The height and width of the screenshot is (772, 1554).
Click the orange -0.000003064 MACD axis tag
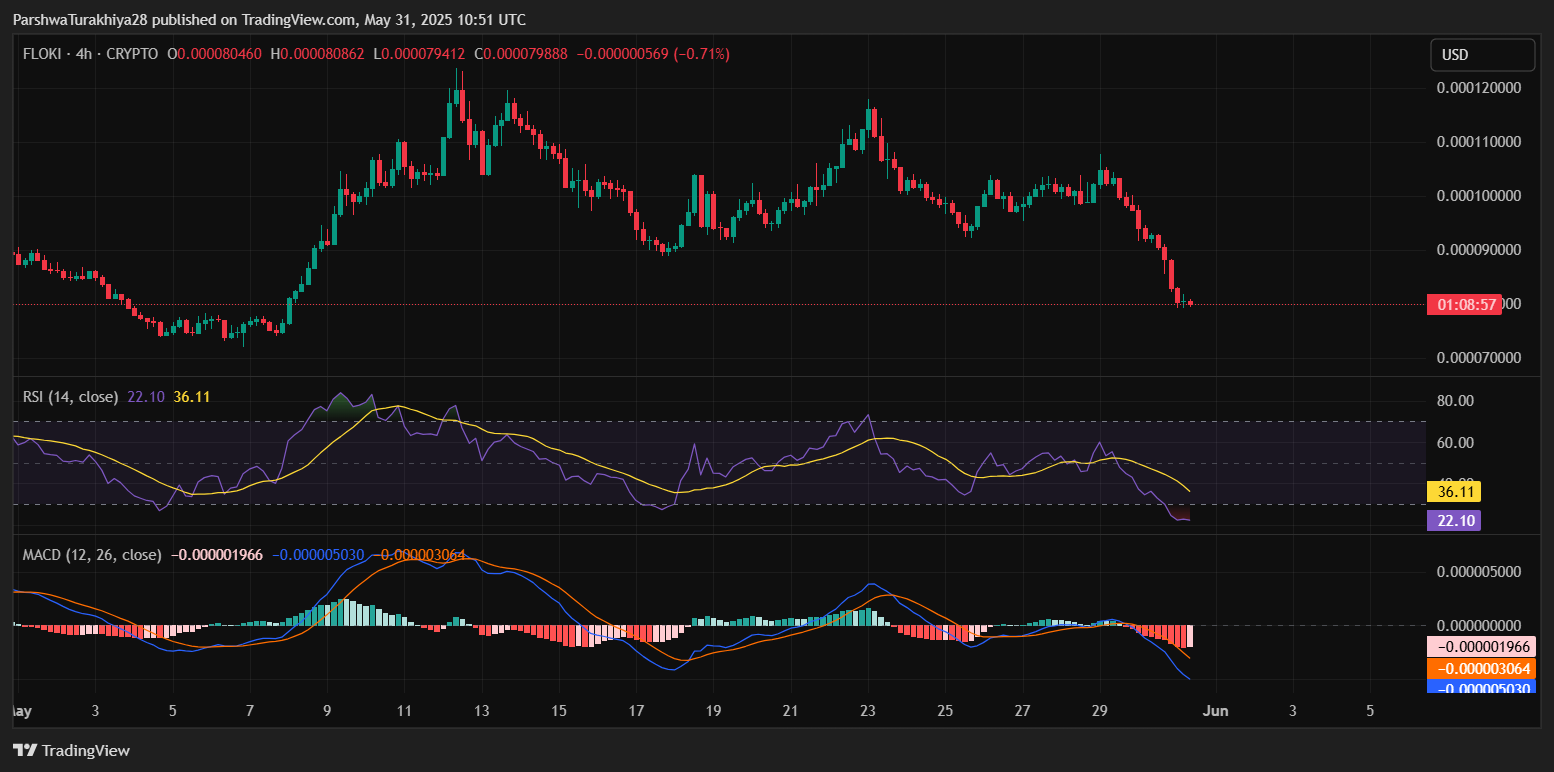(x=1484, y=668)
